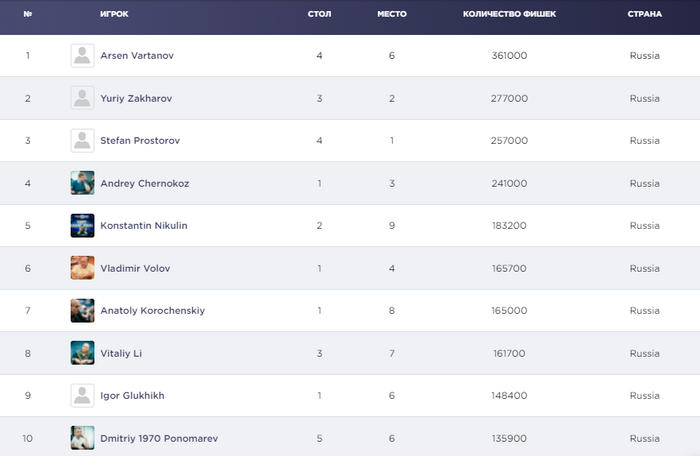Click the № column header

[27, 14]
